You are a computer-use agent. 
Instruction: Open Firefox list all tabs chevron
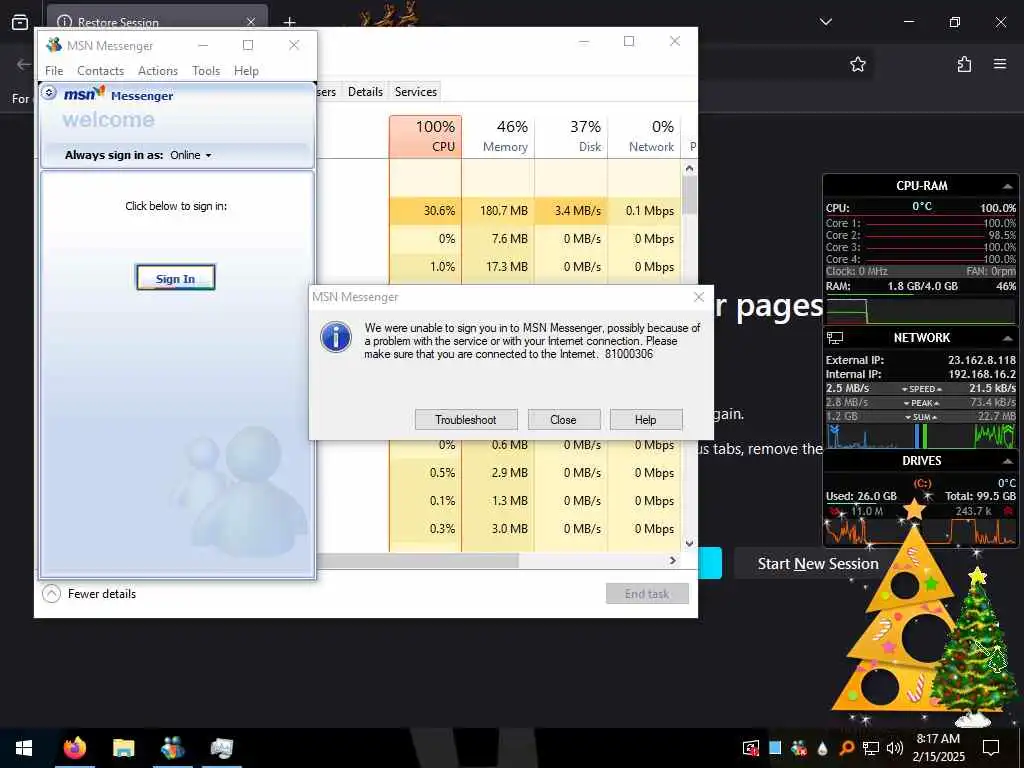pos(825,22)
